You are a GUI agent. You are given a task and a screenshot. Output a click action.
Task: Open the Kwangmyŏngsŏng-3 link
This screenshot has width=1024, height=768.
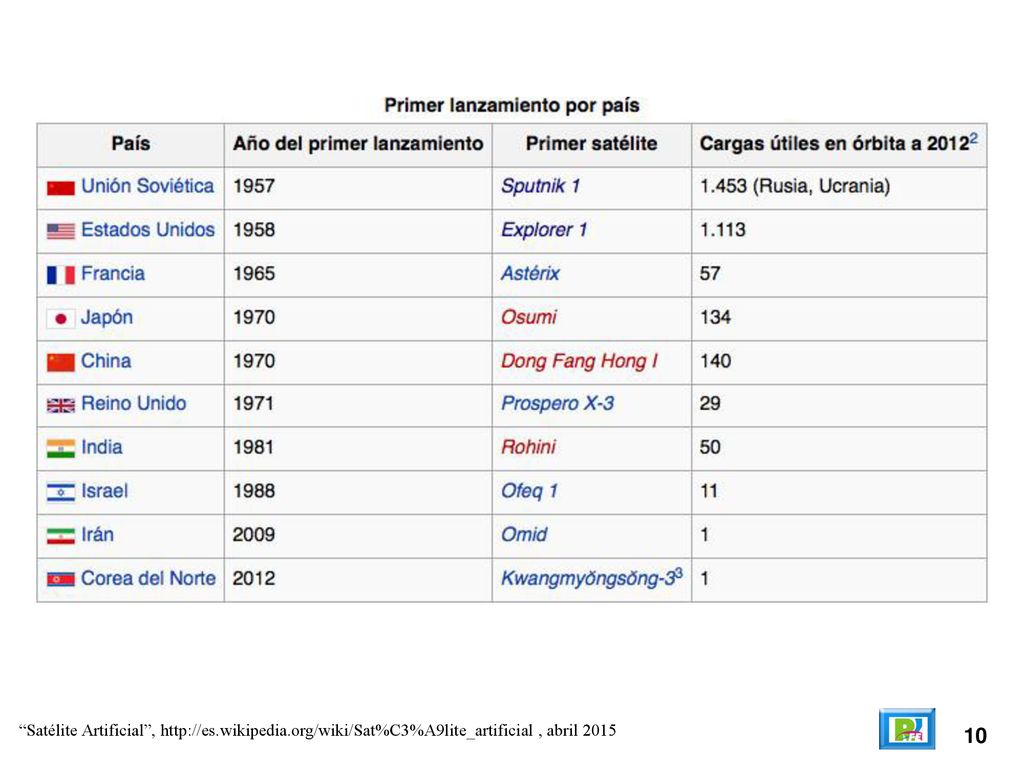point(588,579)
